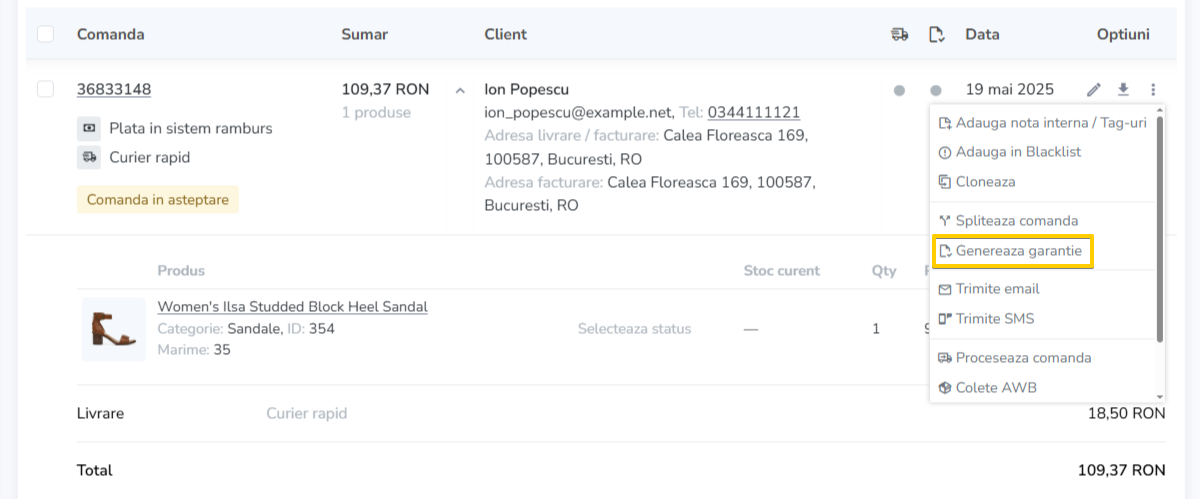
Task: Click the phone number 0344111121
Action: [x=753, y=112]
